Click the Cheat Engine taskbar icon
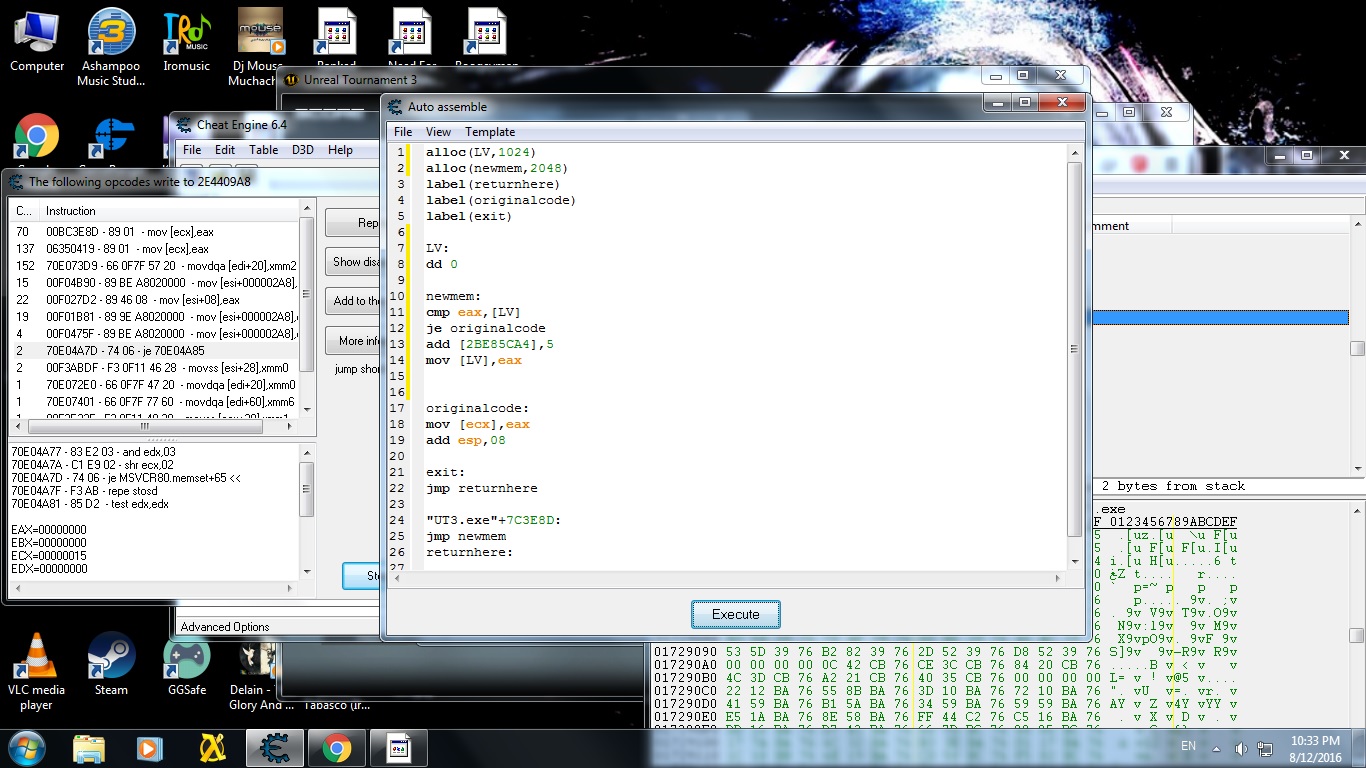This screenshot has height=768, width=1366. tap(273, 748)
